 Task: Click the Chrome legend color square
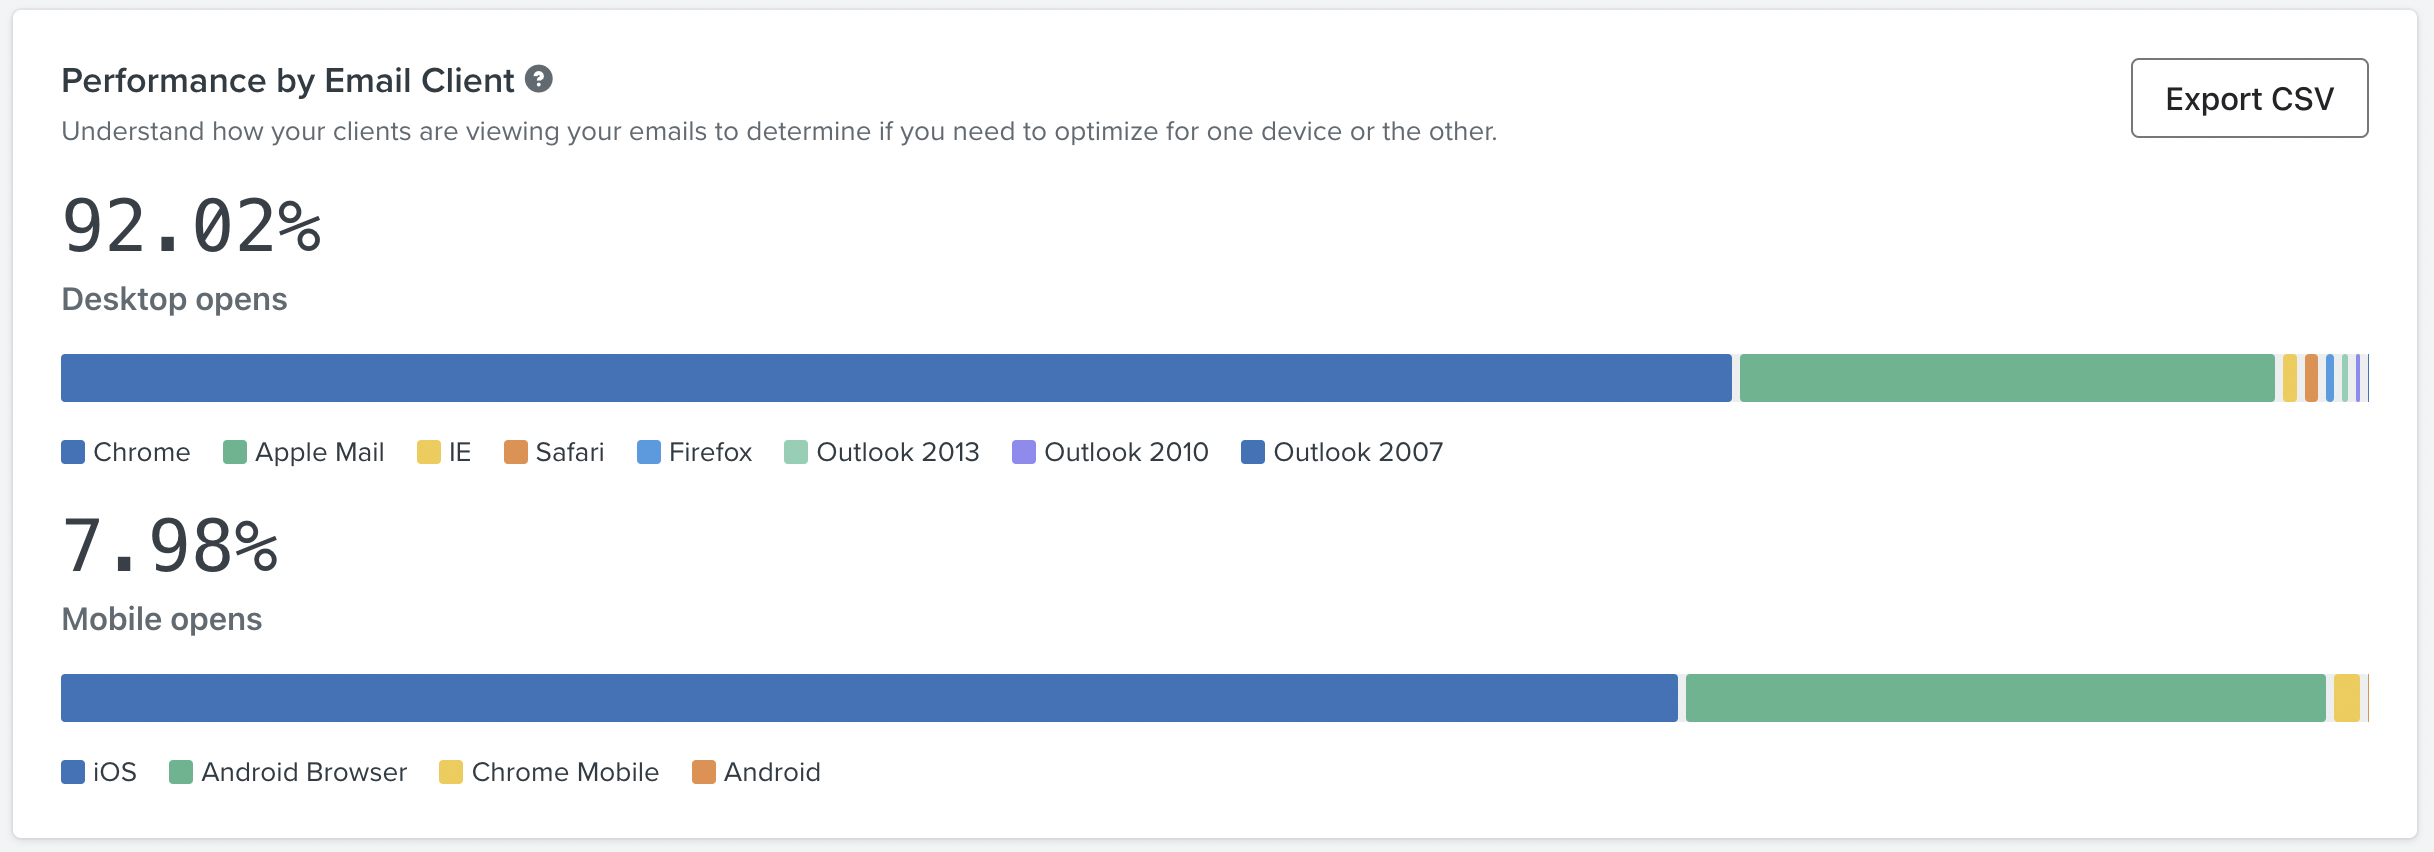coord(72,452)
